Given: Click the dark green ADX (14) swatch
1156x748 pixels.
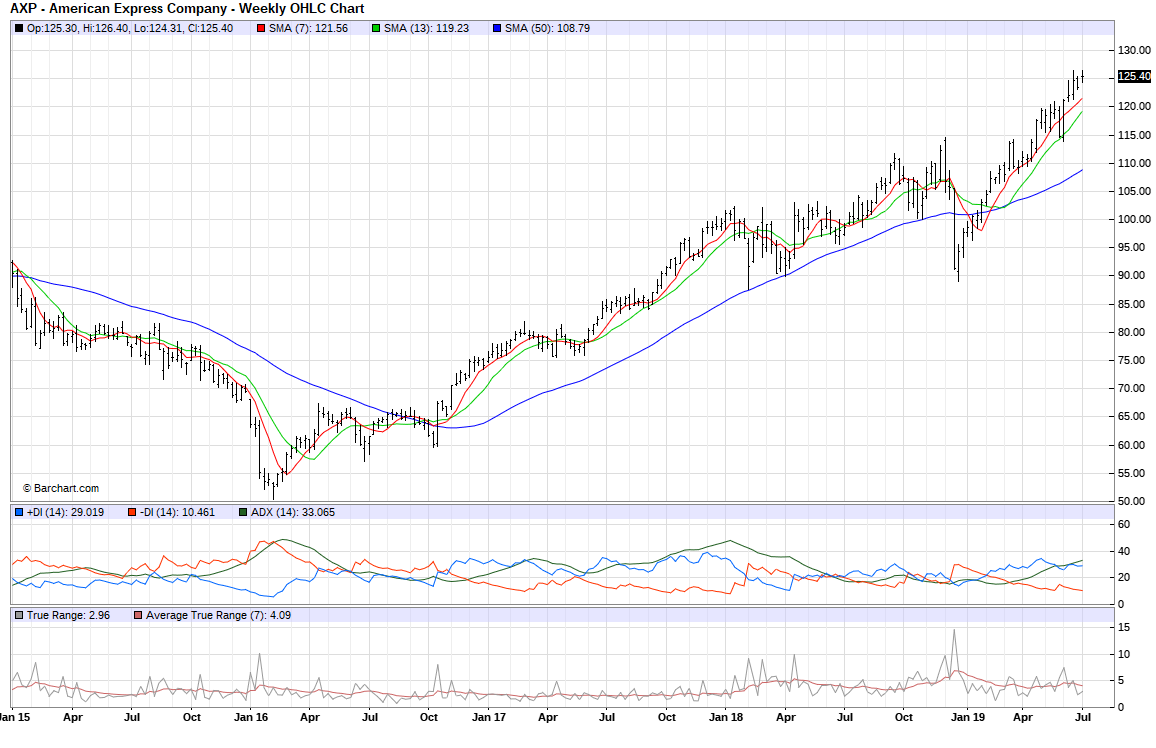Looking at the screenshot, I should point(243,512).
